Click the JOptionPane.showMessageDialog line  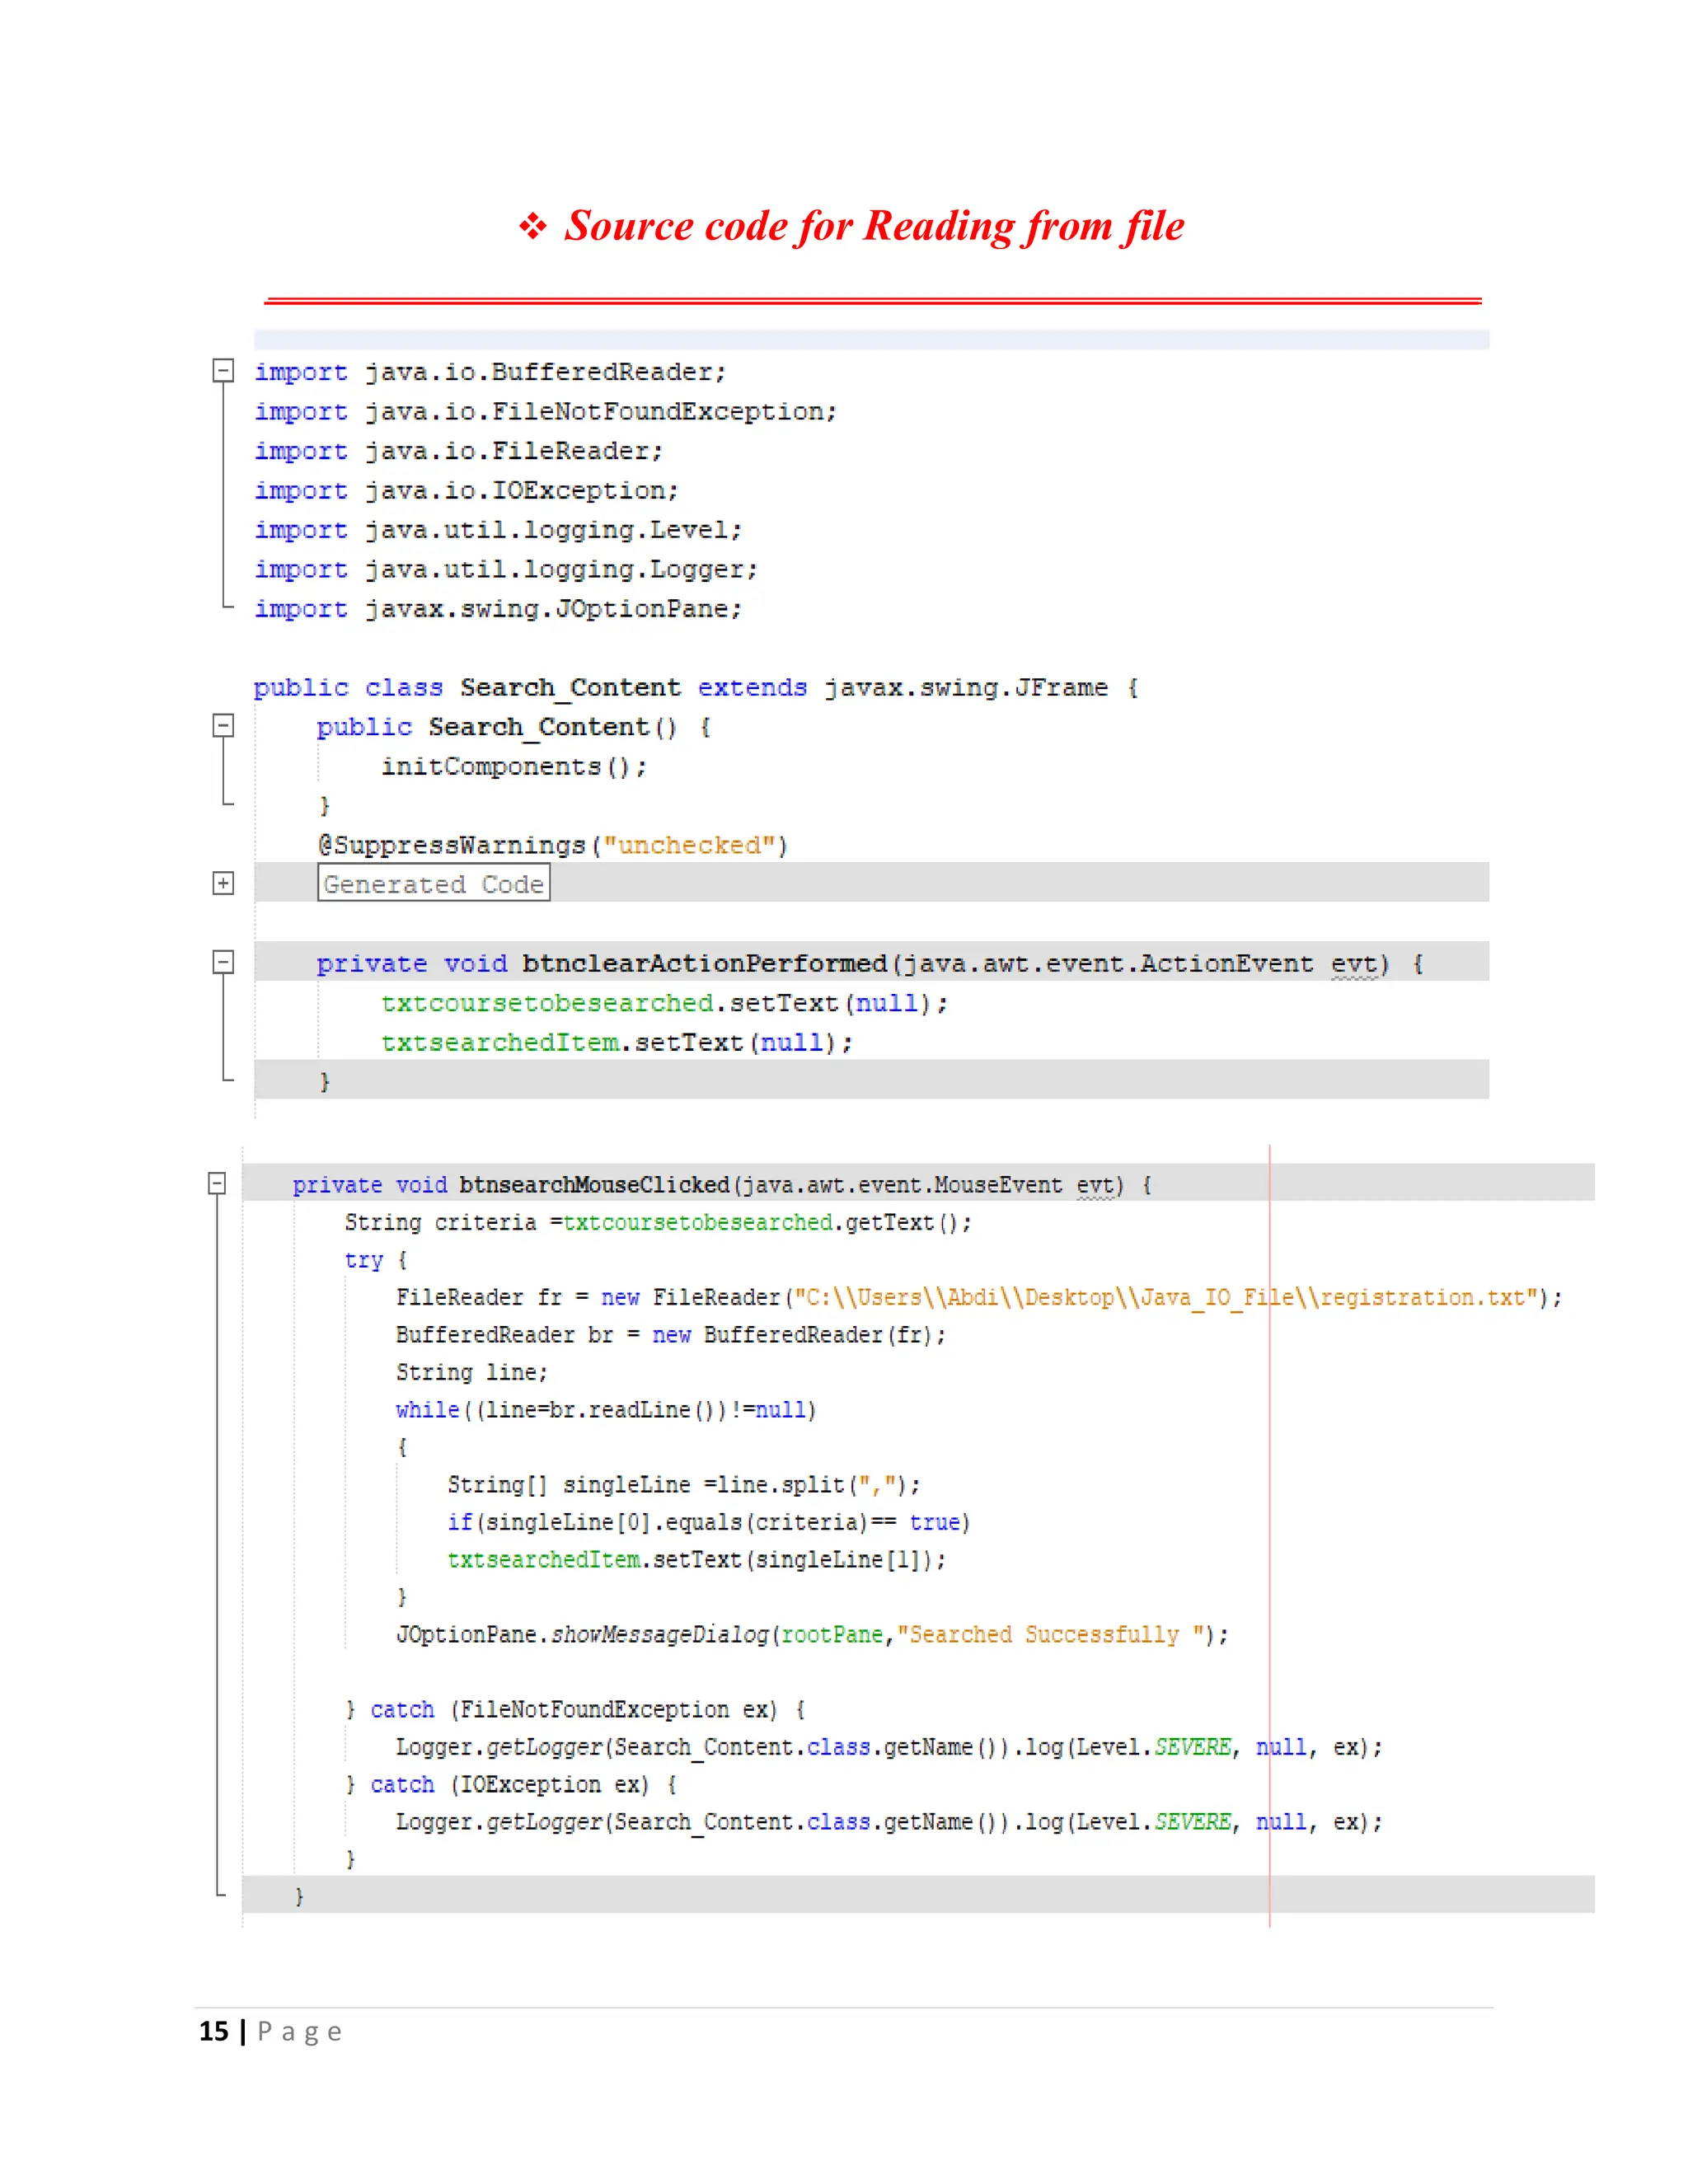click(x=812, y=1635)
